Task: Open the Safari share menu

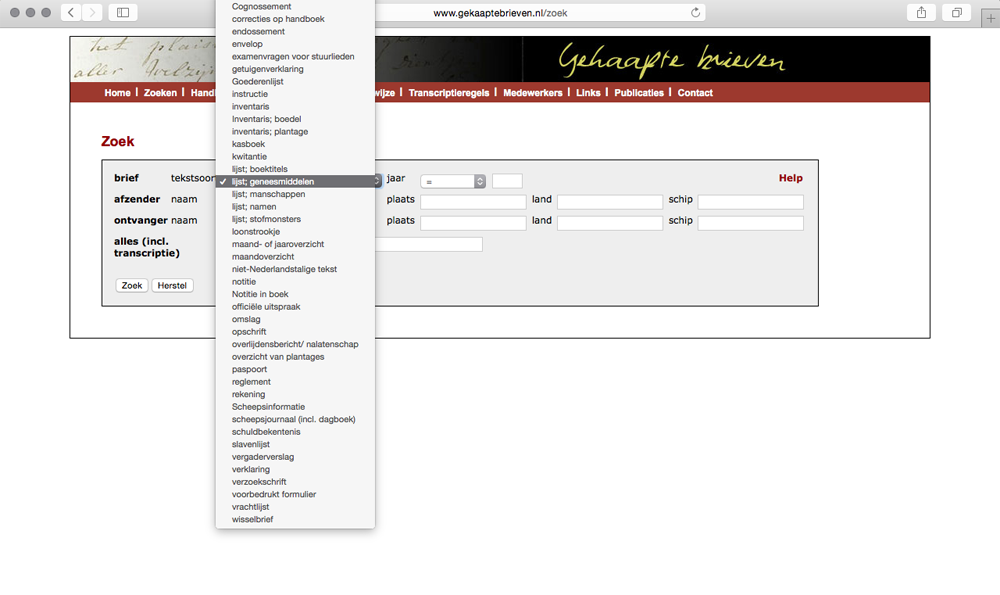Action: tap(921, 12)
